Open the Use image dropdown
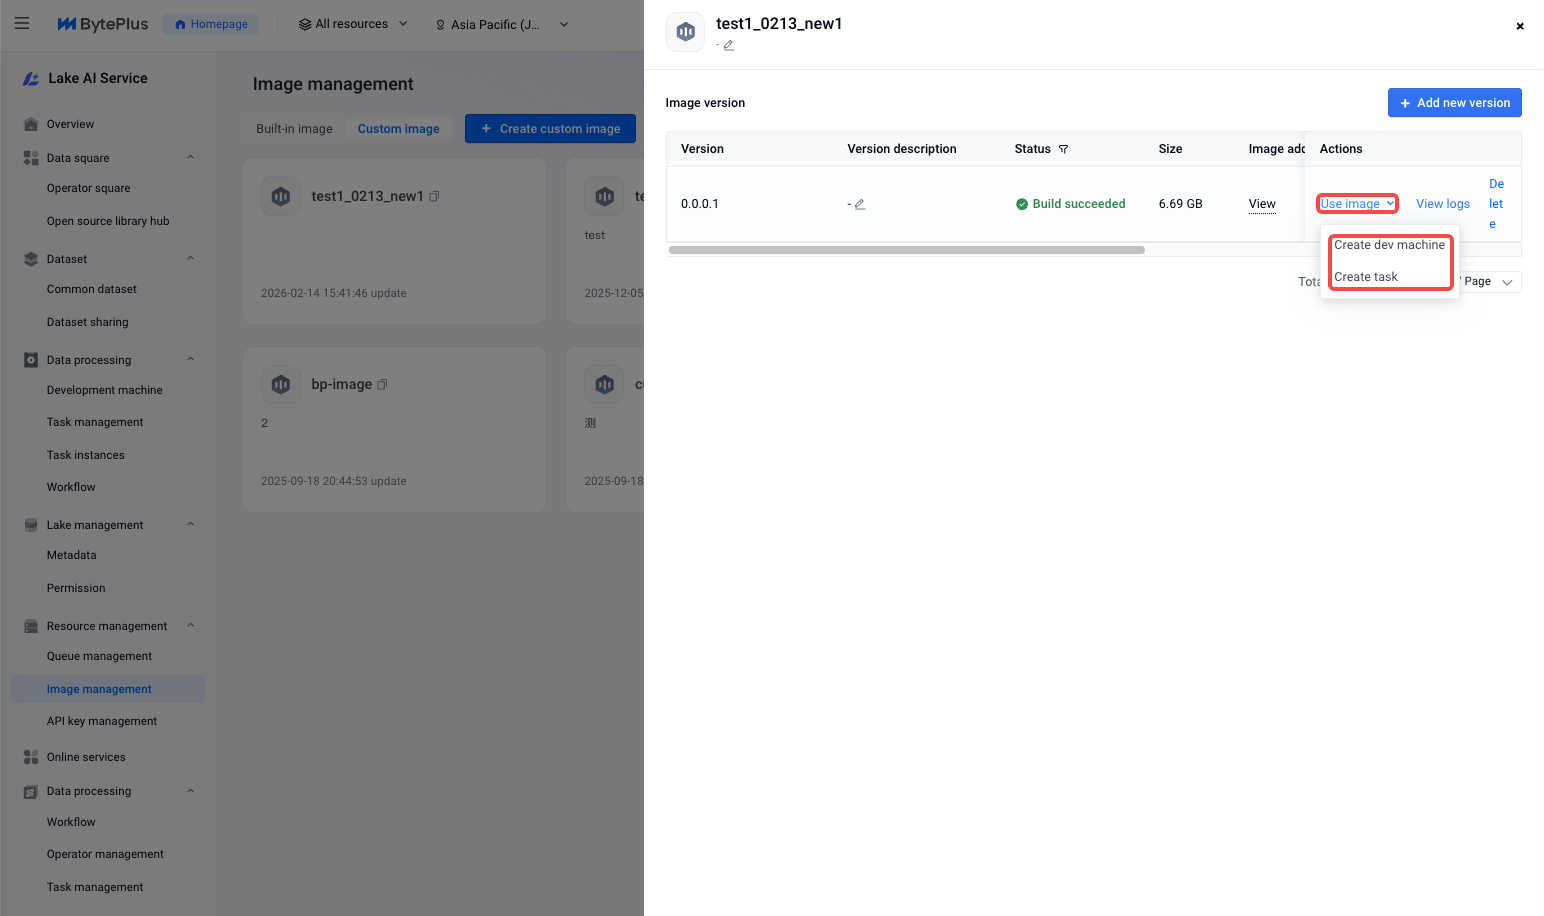 (1356, 204)
